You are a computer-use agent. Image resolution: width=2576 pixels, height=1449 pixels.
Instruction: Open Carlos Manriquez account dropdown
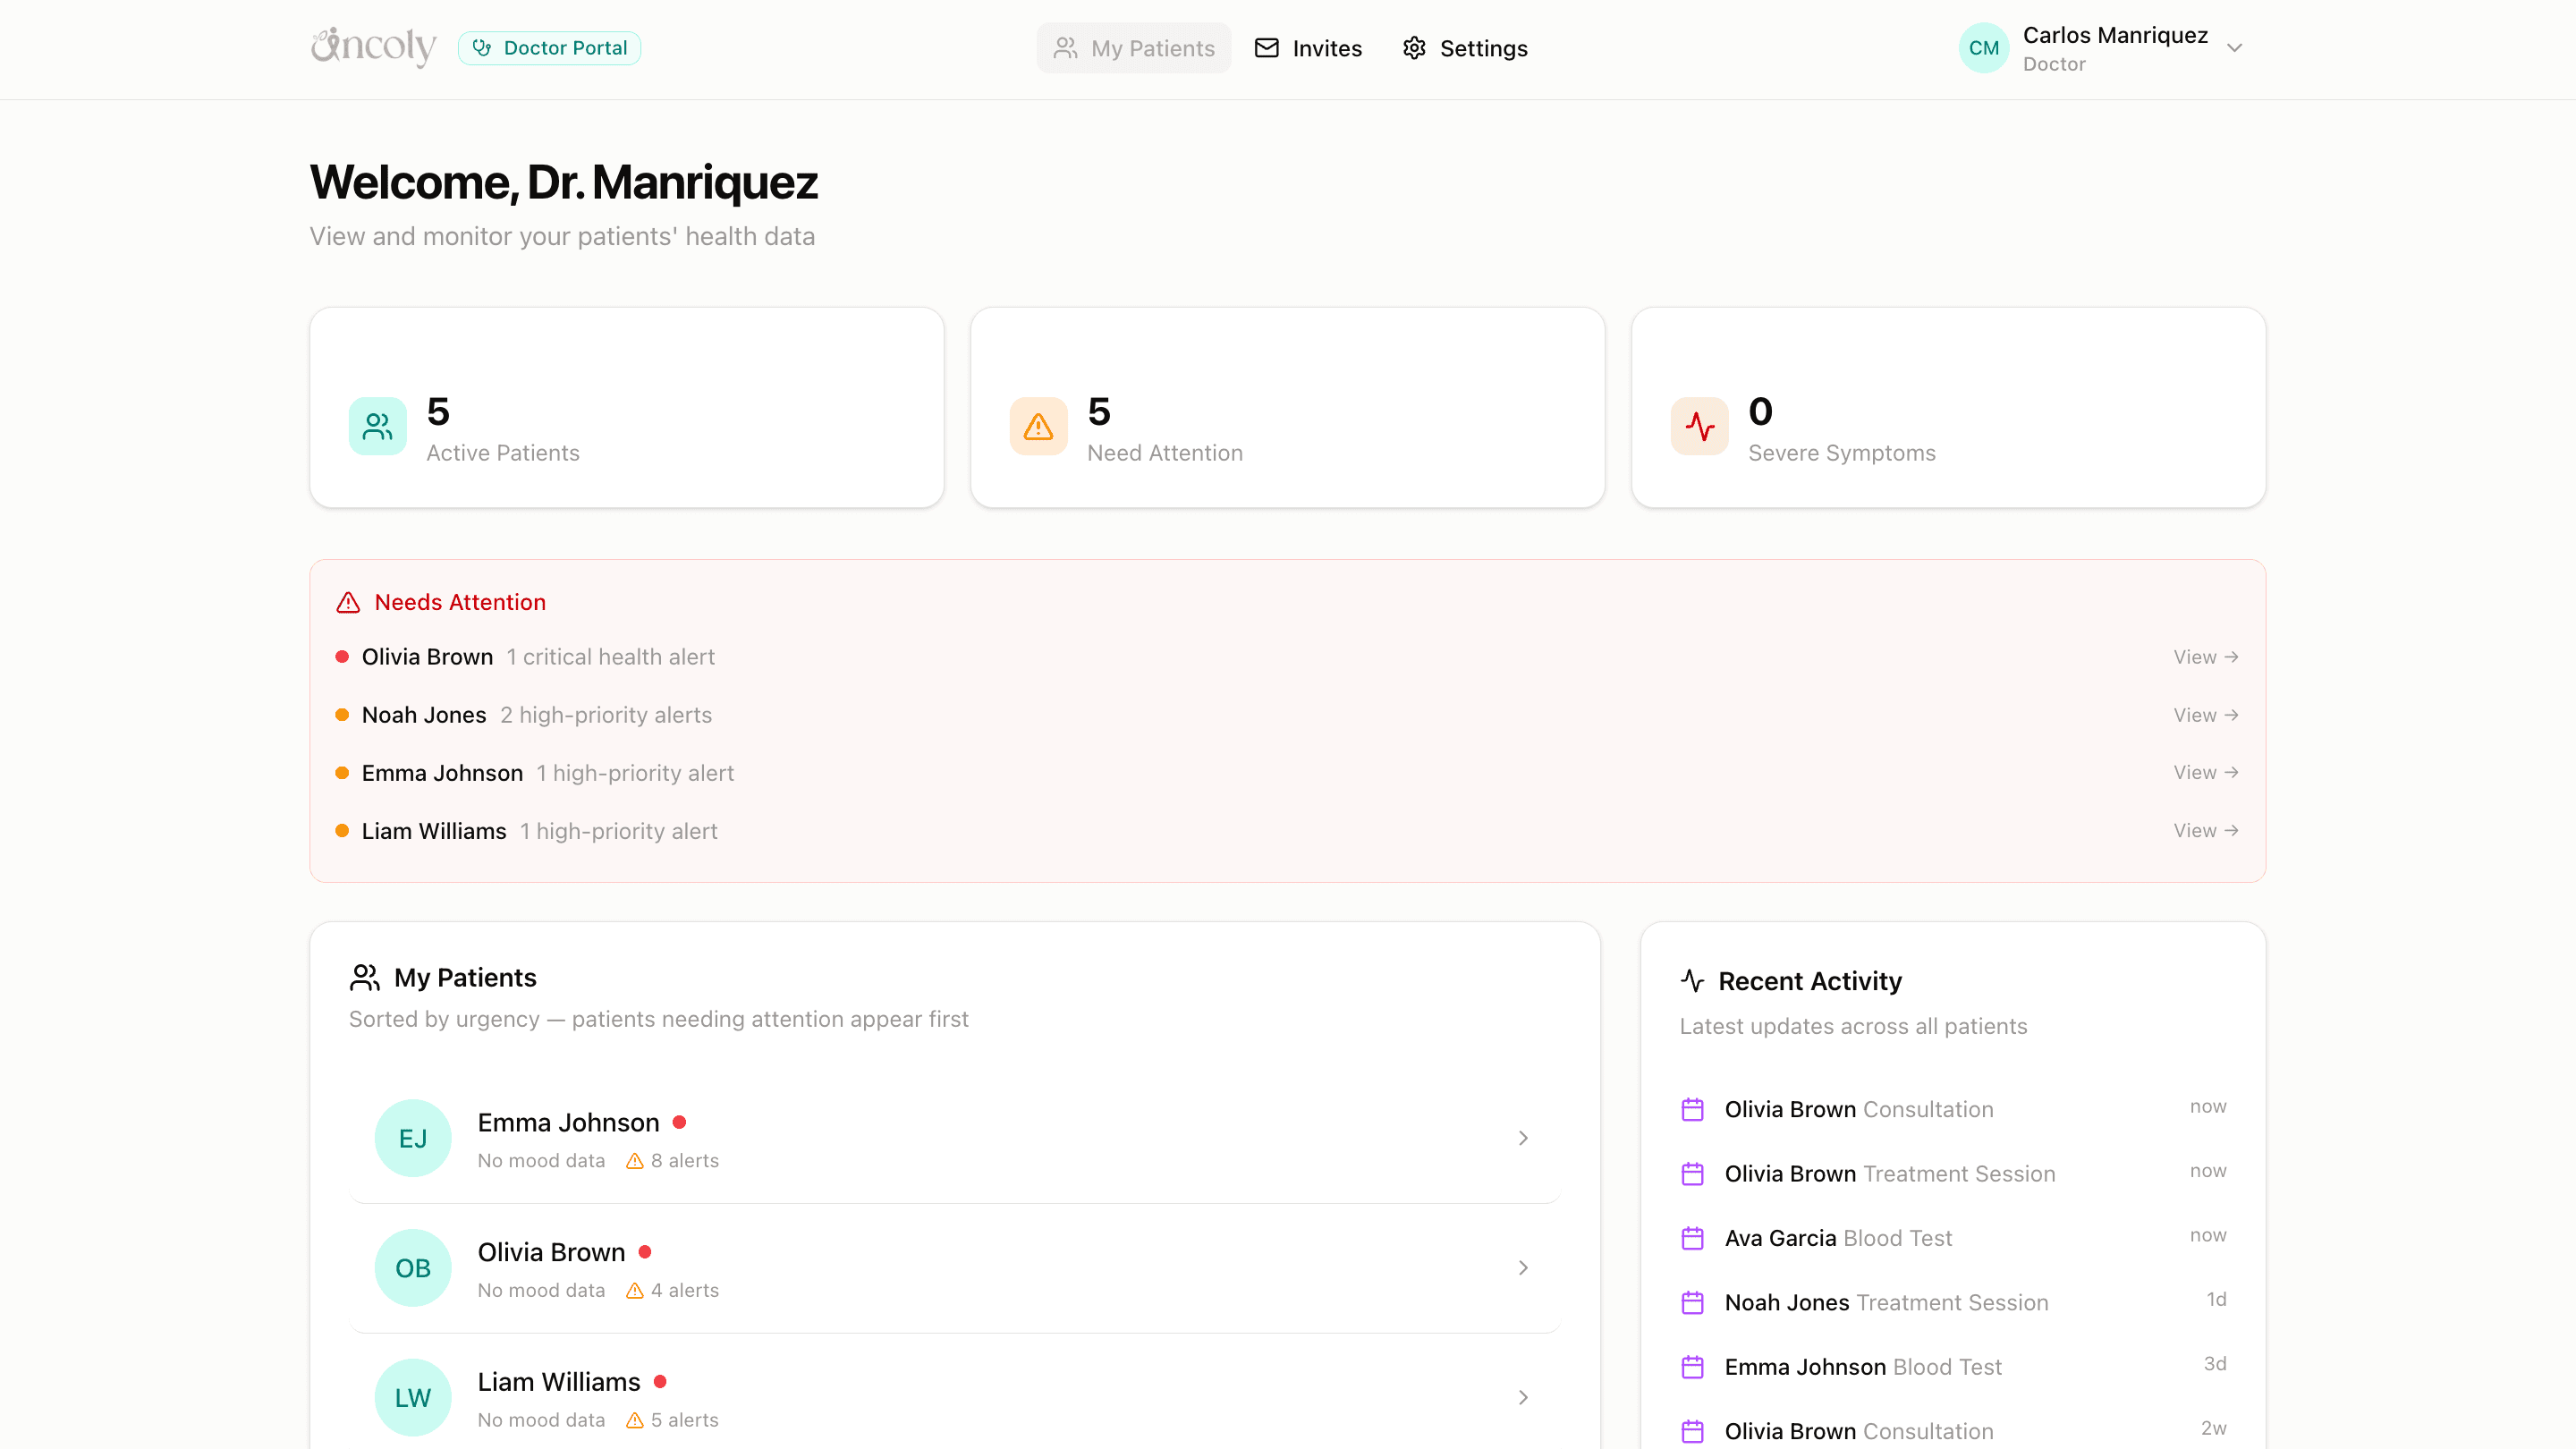[x=2234, y=48]
